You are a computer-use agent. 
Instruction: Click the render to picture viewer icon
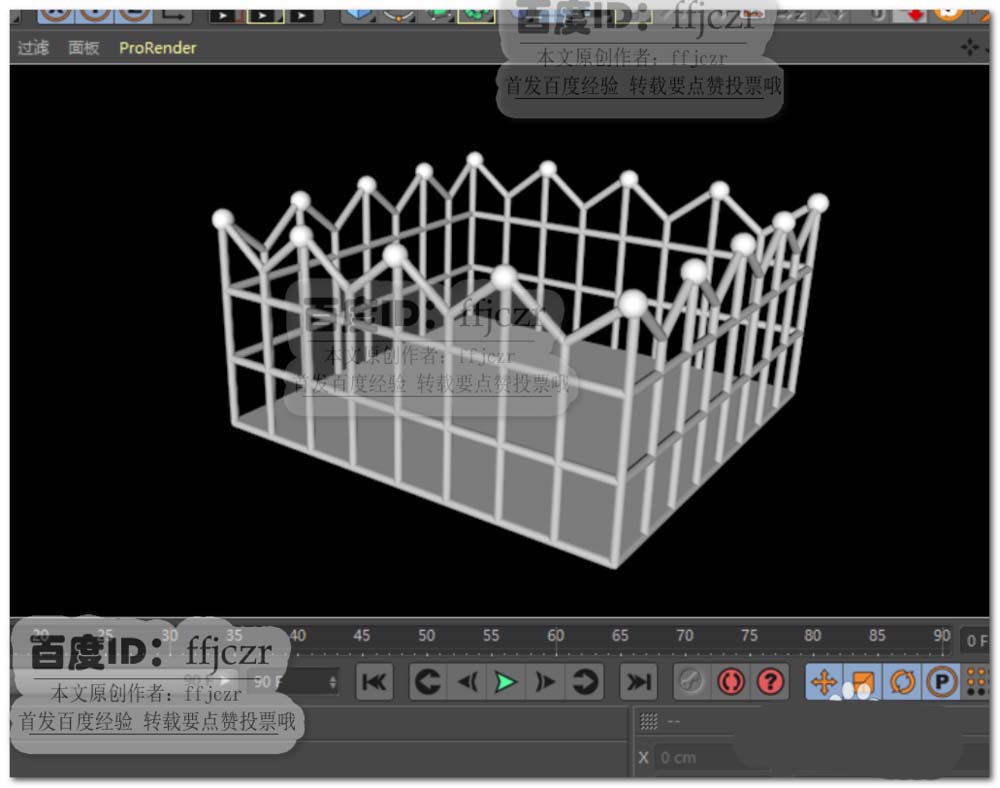point(265,16)
